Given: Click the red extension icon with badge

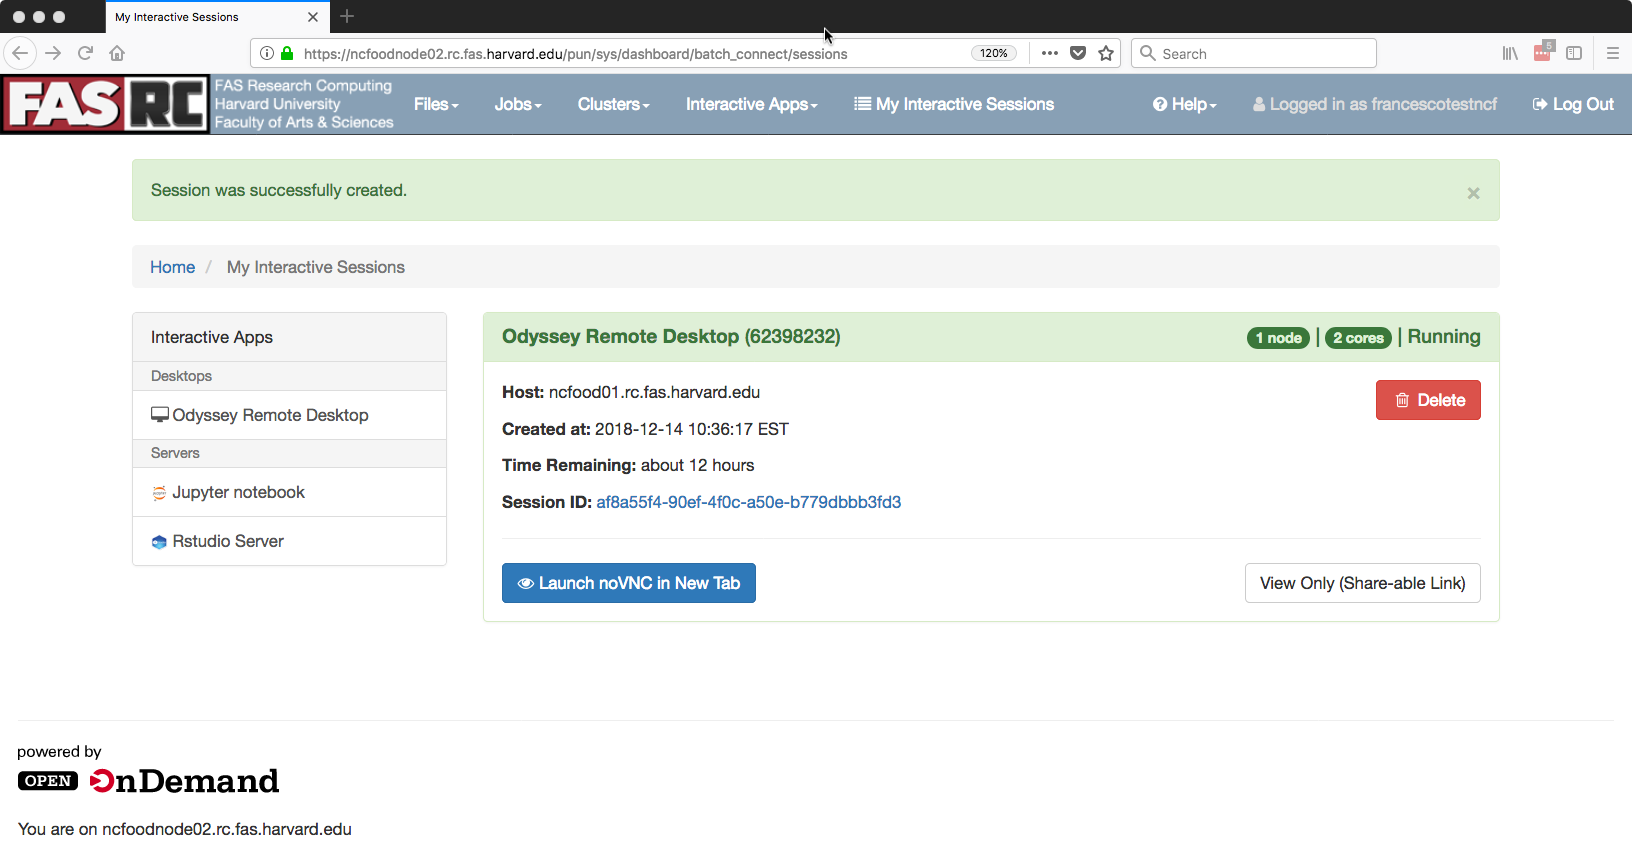Looking at the screenshot, I should tap(1543, 51).
